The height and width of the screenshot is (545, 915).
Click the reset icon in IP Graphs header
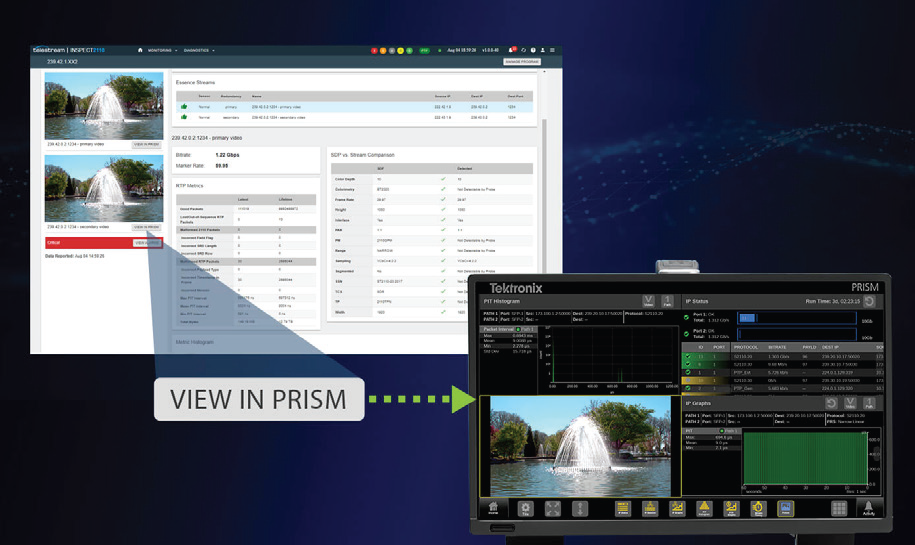coord(832,403)
